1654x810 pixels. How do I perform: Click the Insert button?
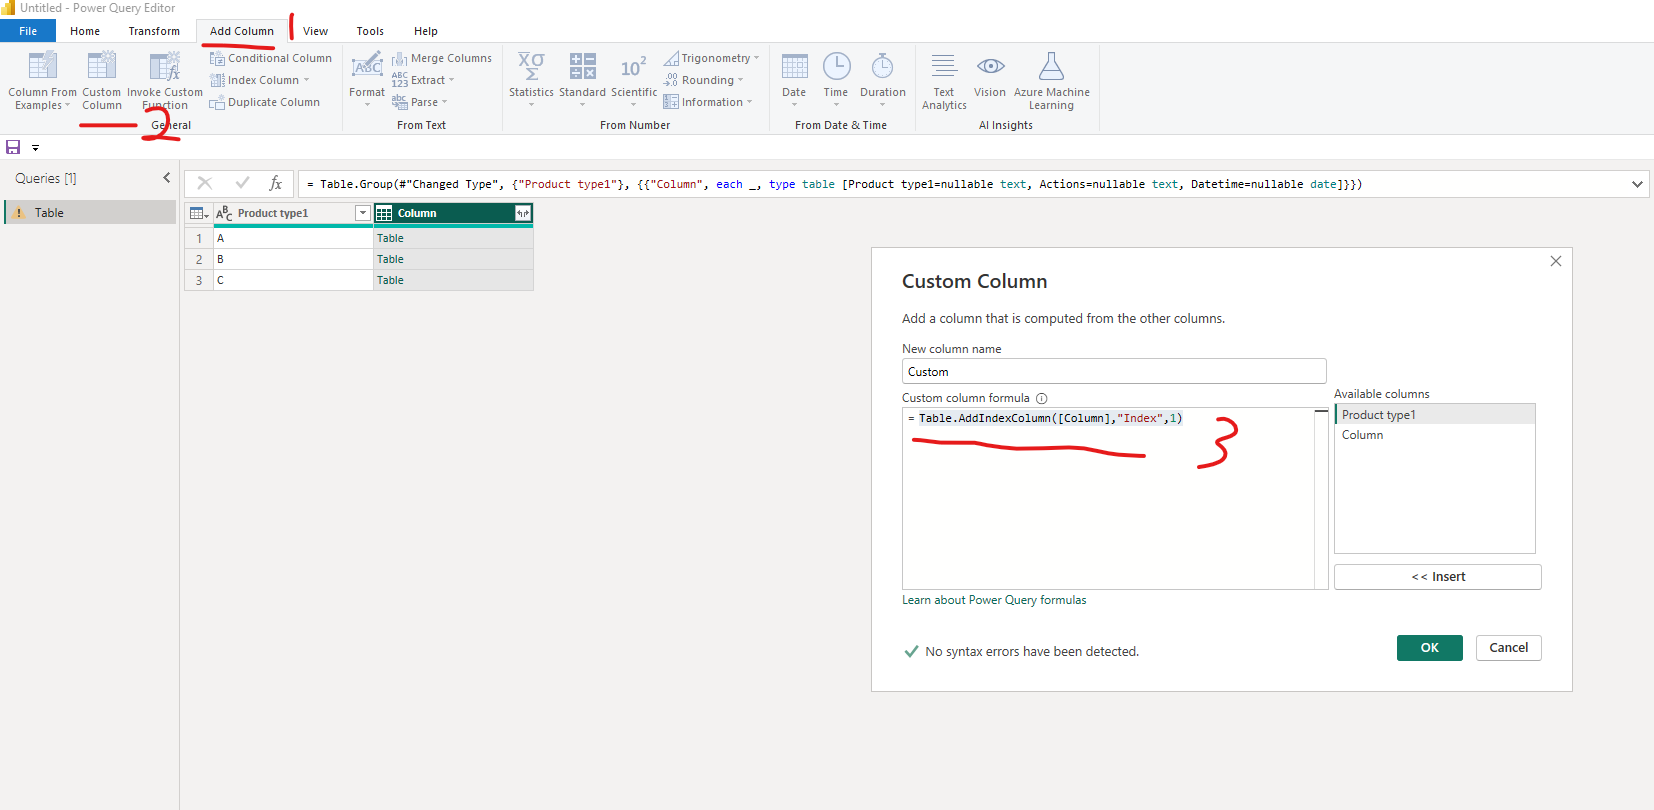1437,577
